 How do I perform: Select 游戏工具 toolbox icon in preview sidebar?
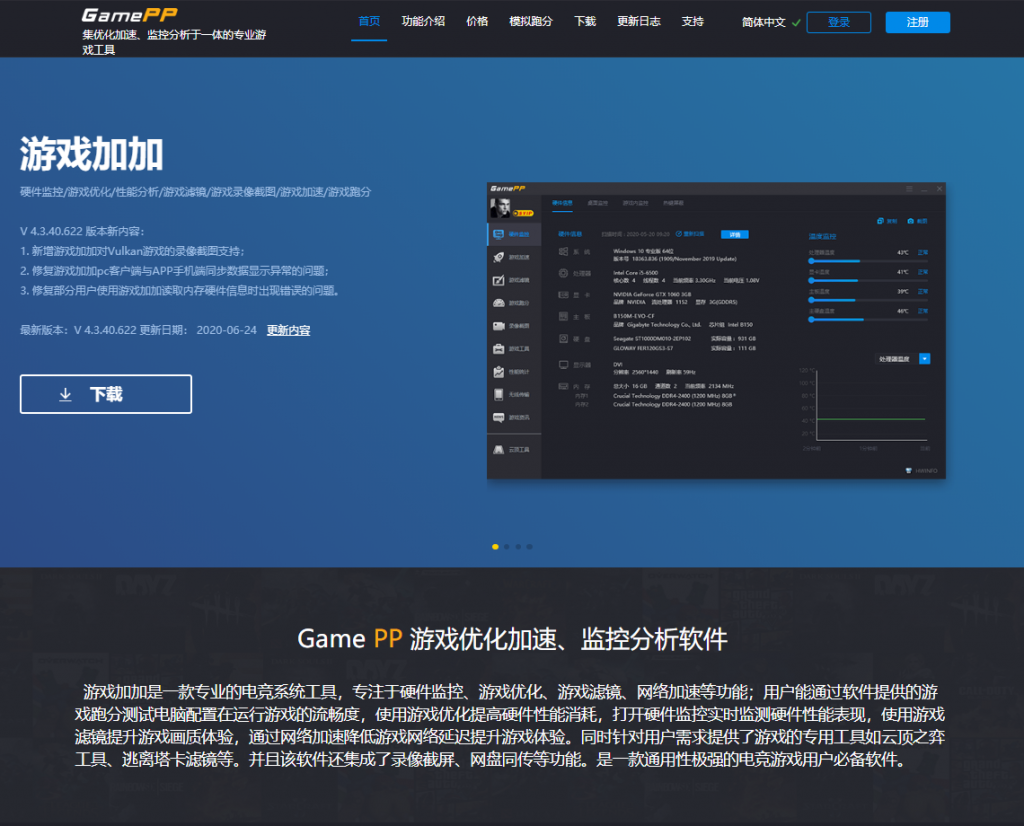point(499,349)
